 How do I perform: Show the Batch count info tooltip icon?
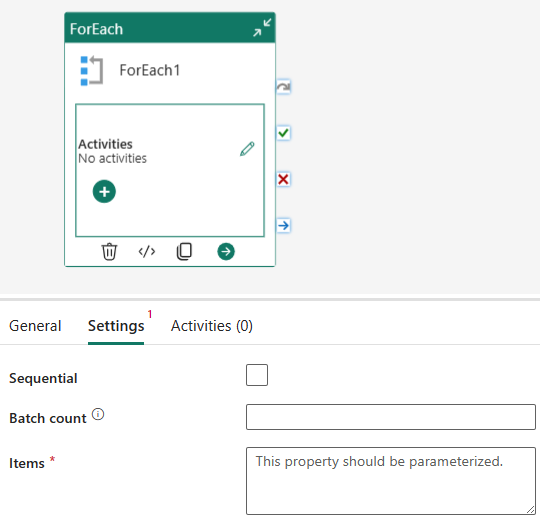point(98,414)
